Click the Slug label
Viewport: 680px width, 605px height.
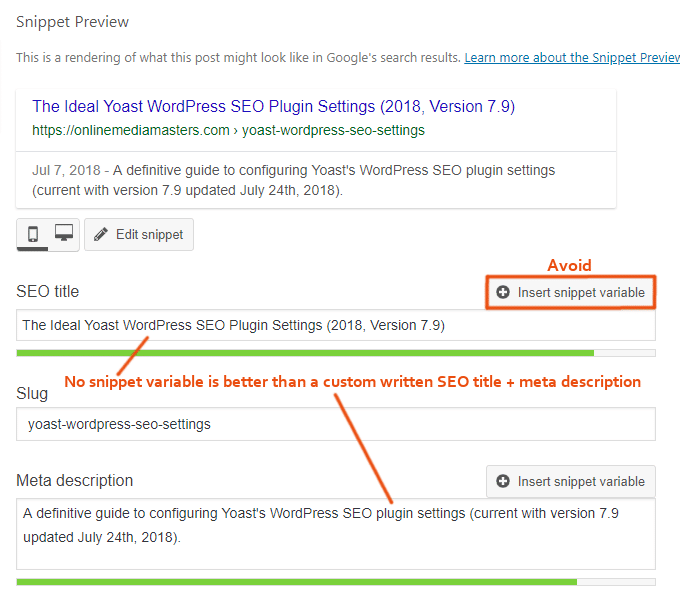point(32,393)
